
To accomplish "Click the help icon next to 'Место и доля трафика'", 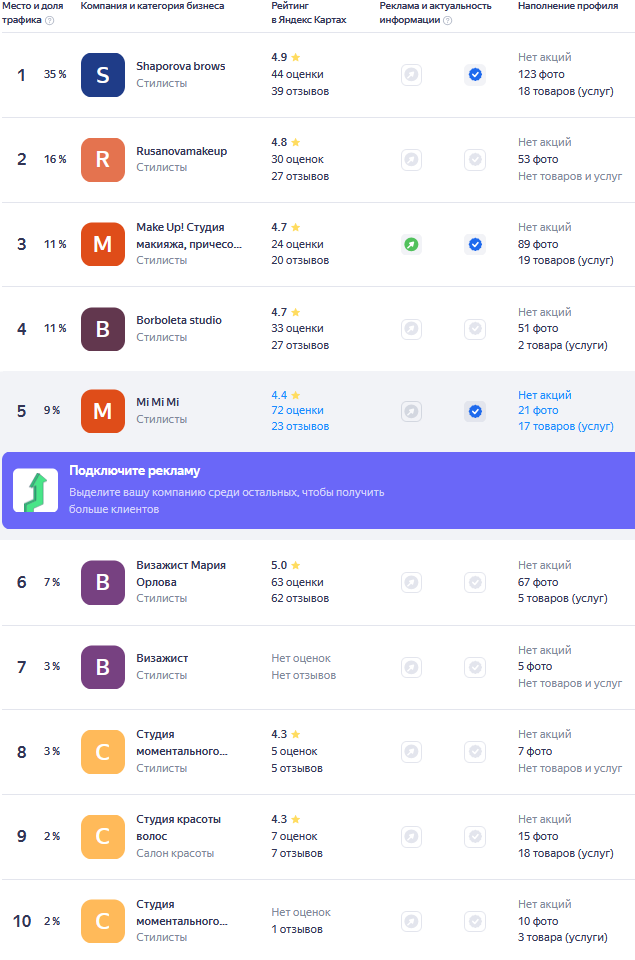I will (x=50, y=20).
